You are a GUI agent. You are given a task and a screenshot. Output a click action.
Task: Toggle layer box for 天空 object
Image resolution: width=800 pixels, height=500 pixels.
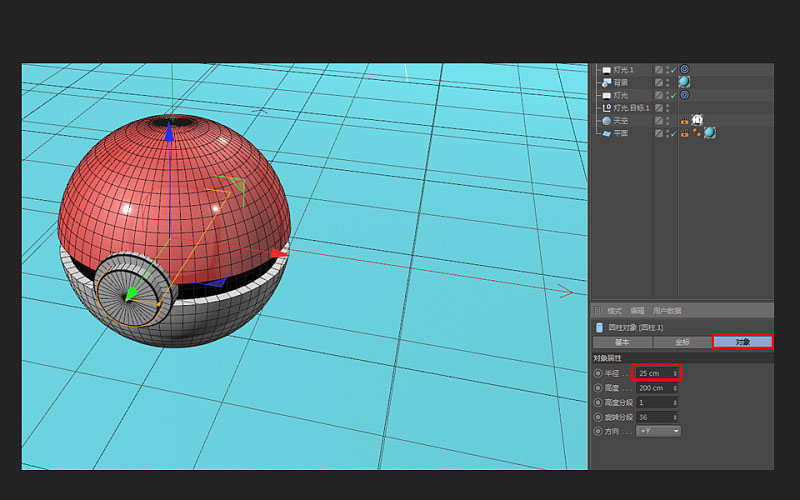pos(659,120)
